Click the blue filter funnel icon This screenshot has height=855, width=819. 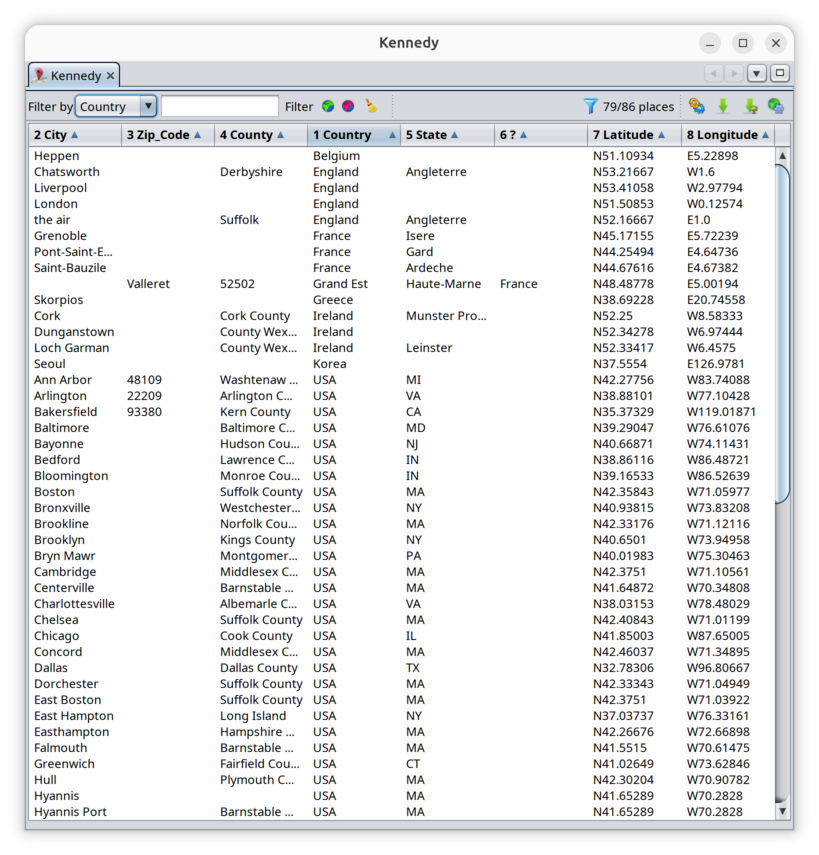[589, 105]
